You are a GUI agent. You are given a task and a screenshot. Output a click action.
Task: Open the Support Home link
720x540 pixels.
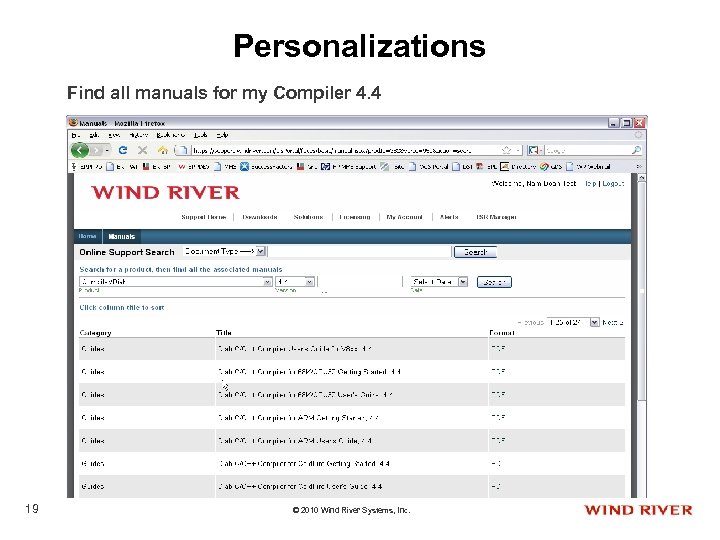pyautogui.click(x=203, y=217)
